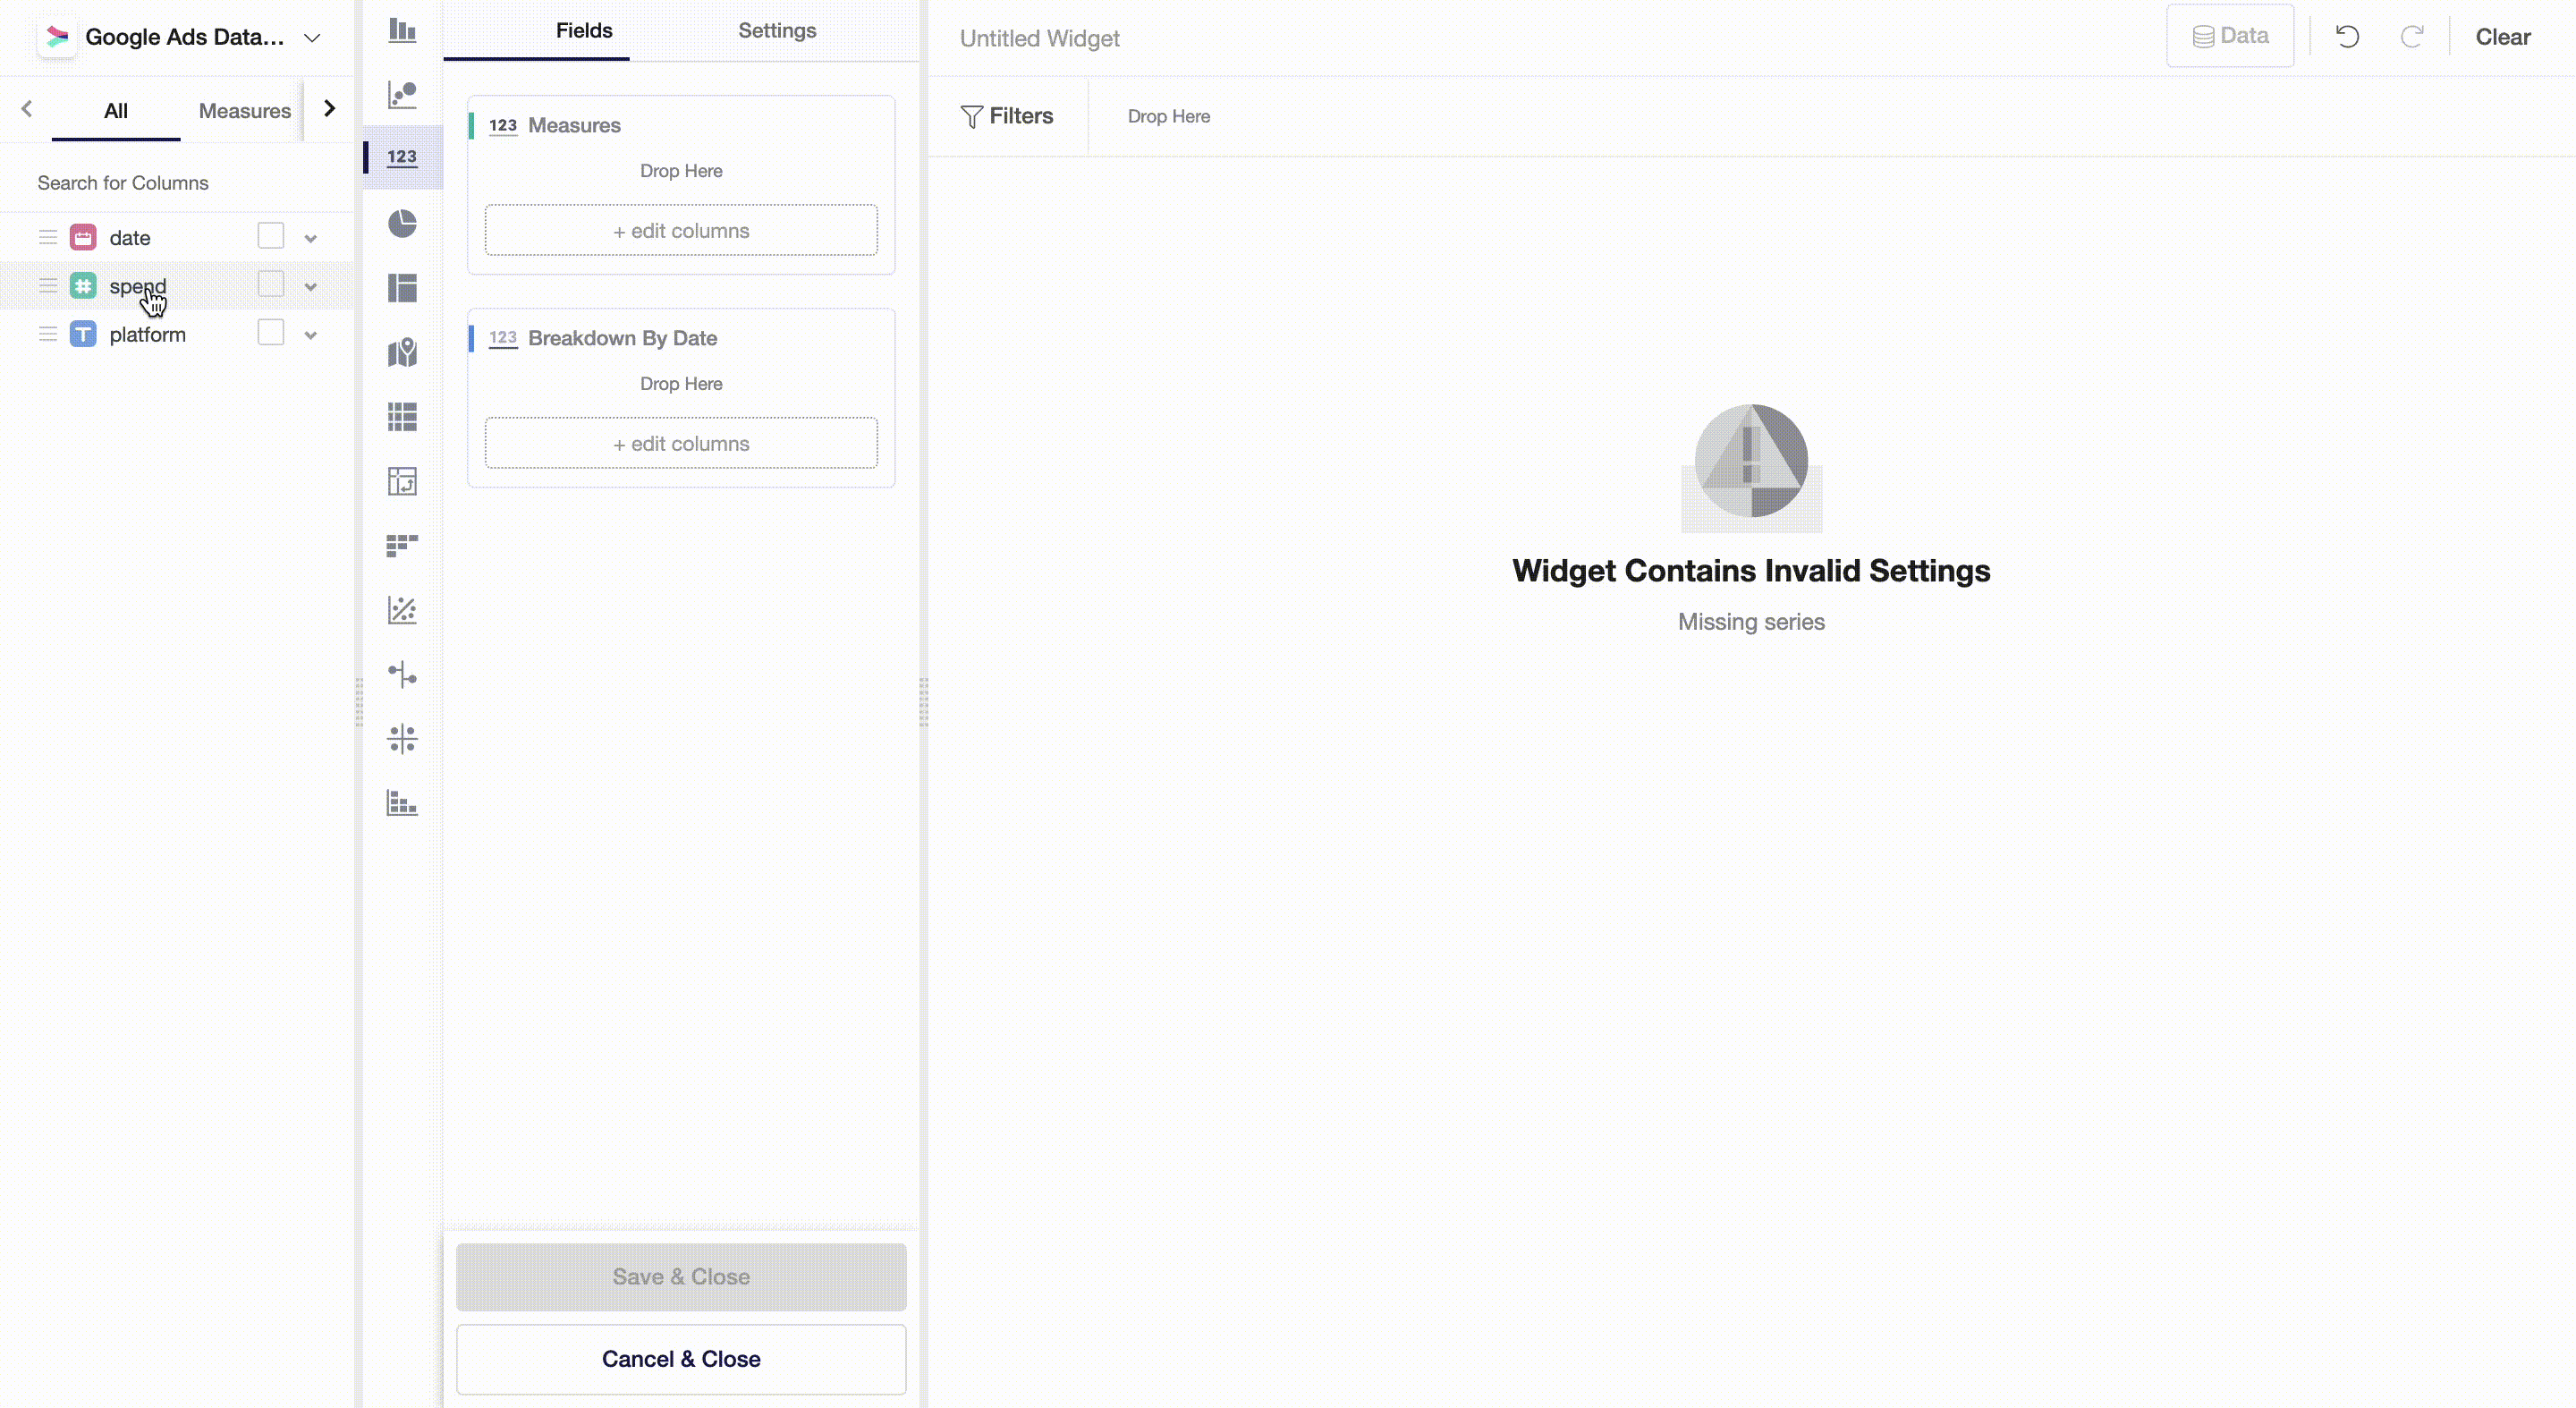Pick the scatter plot widget icon

coord(402,610)
